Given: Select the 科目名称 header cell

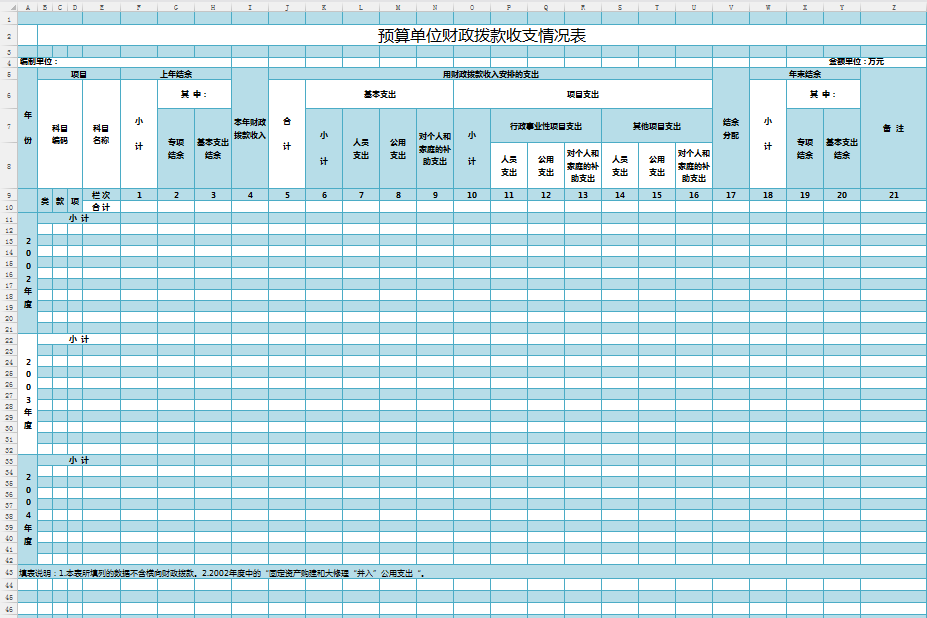Looking at the screenshot, I should [x=101, y=134].
